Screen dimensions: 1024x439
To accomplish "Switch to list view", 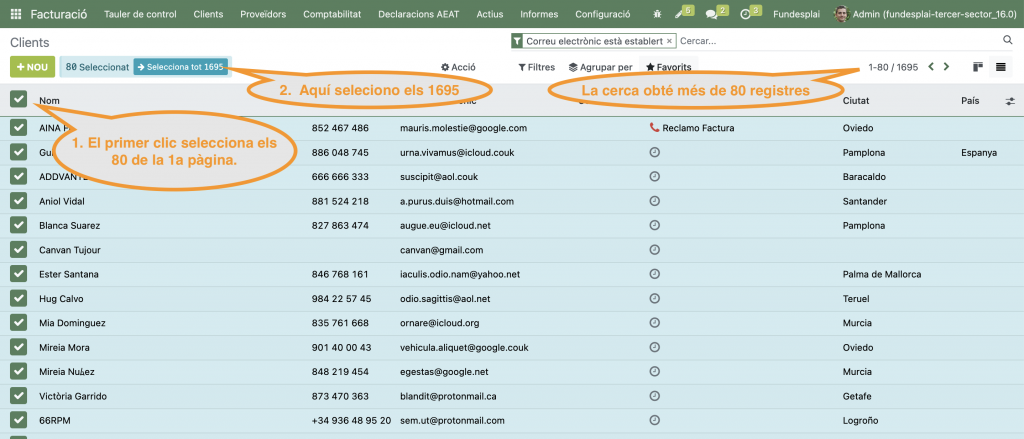I will click(x=1001, y=67).
